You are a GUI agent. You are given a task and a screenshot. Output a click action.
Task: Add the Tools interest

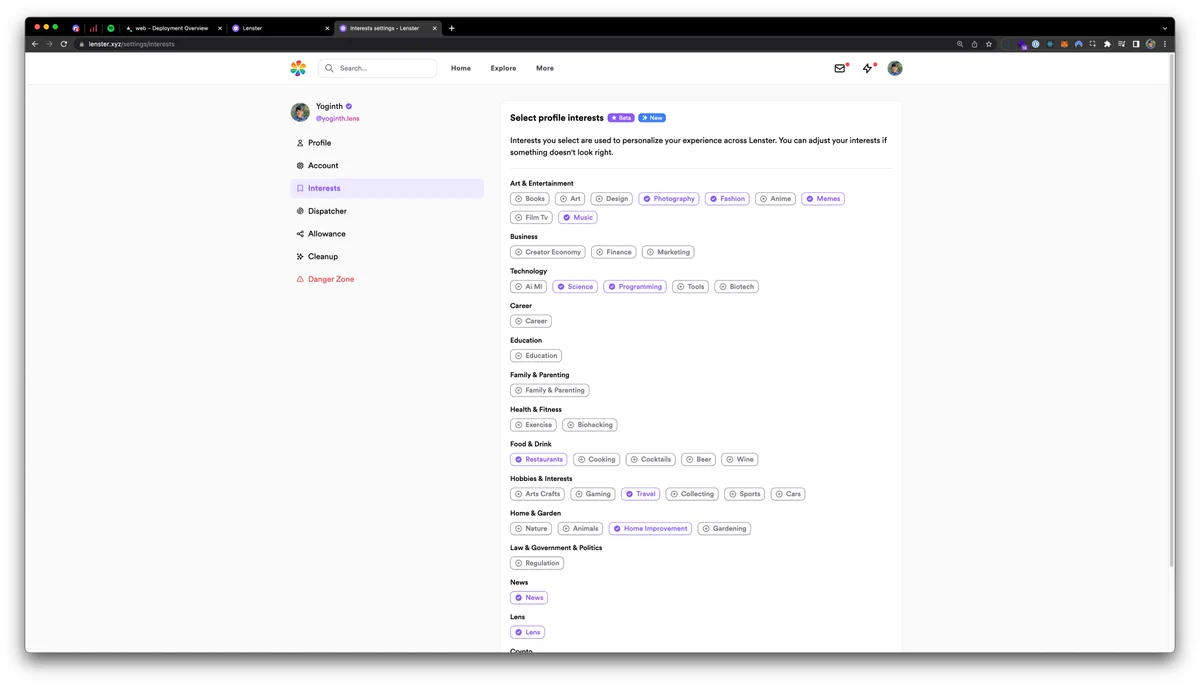click(x=691, y=287)
